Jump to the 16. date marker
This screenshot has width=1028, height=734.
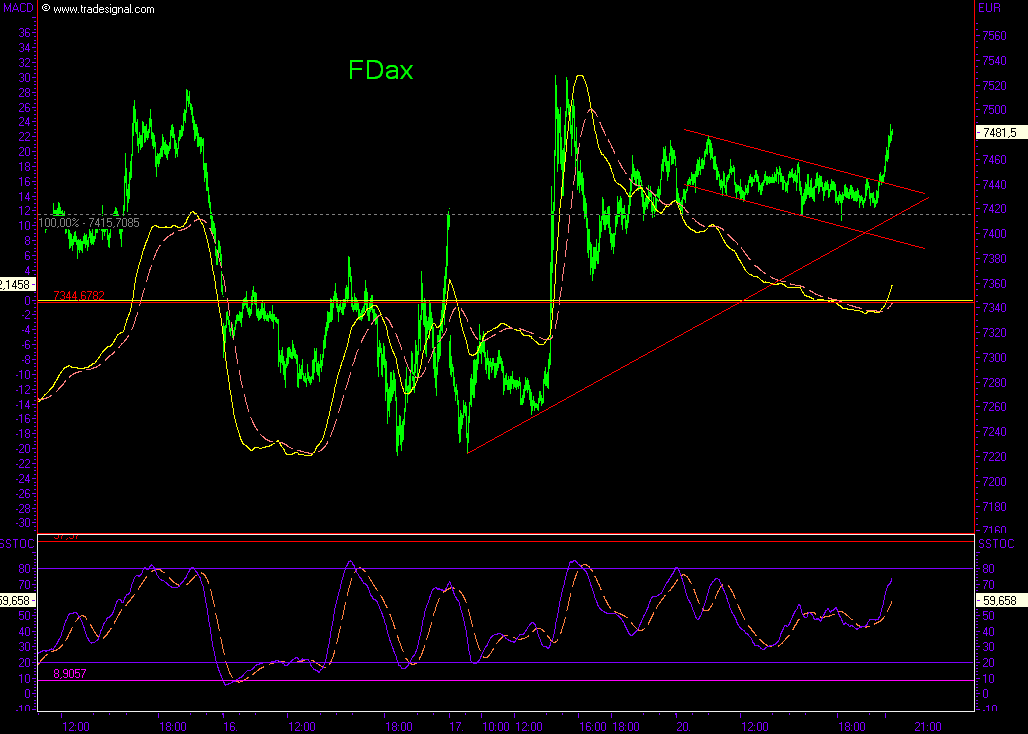point(230,726)
